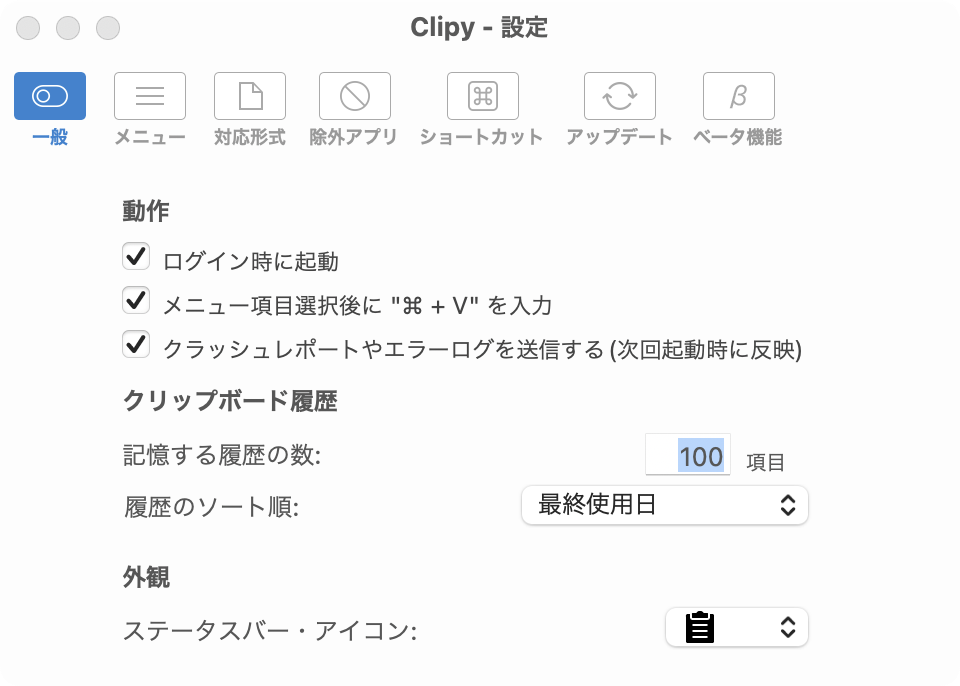Screen dimensions: 960x686
Task: Click the chevrons of 履歴のソート順 popup
Action: coord(788,505)
